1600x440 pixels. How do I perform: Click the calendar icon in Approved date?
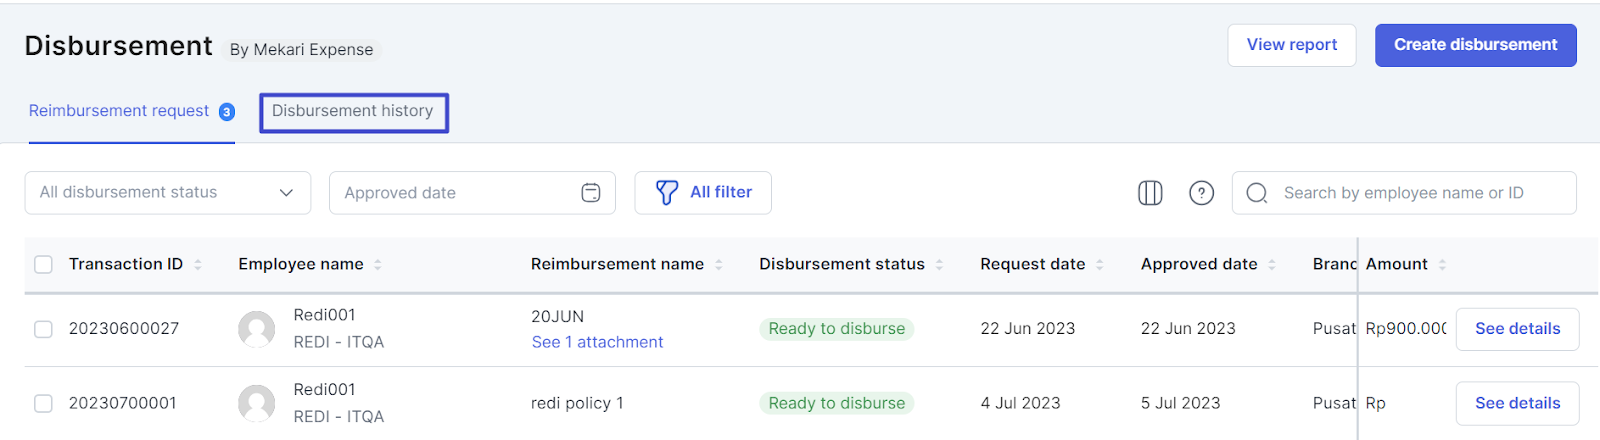click(x=591, y=193)
